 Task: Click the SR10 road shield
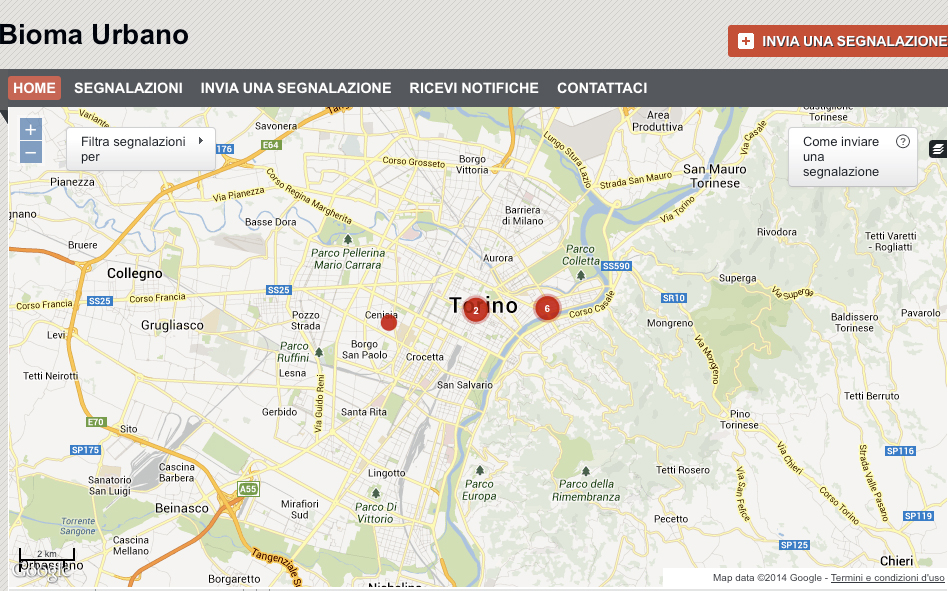(674, 298)
